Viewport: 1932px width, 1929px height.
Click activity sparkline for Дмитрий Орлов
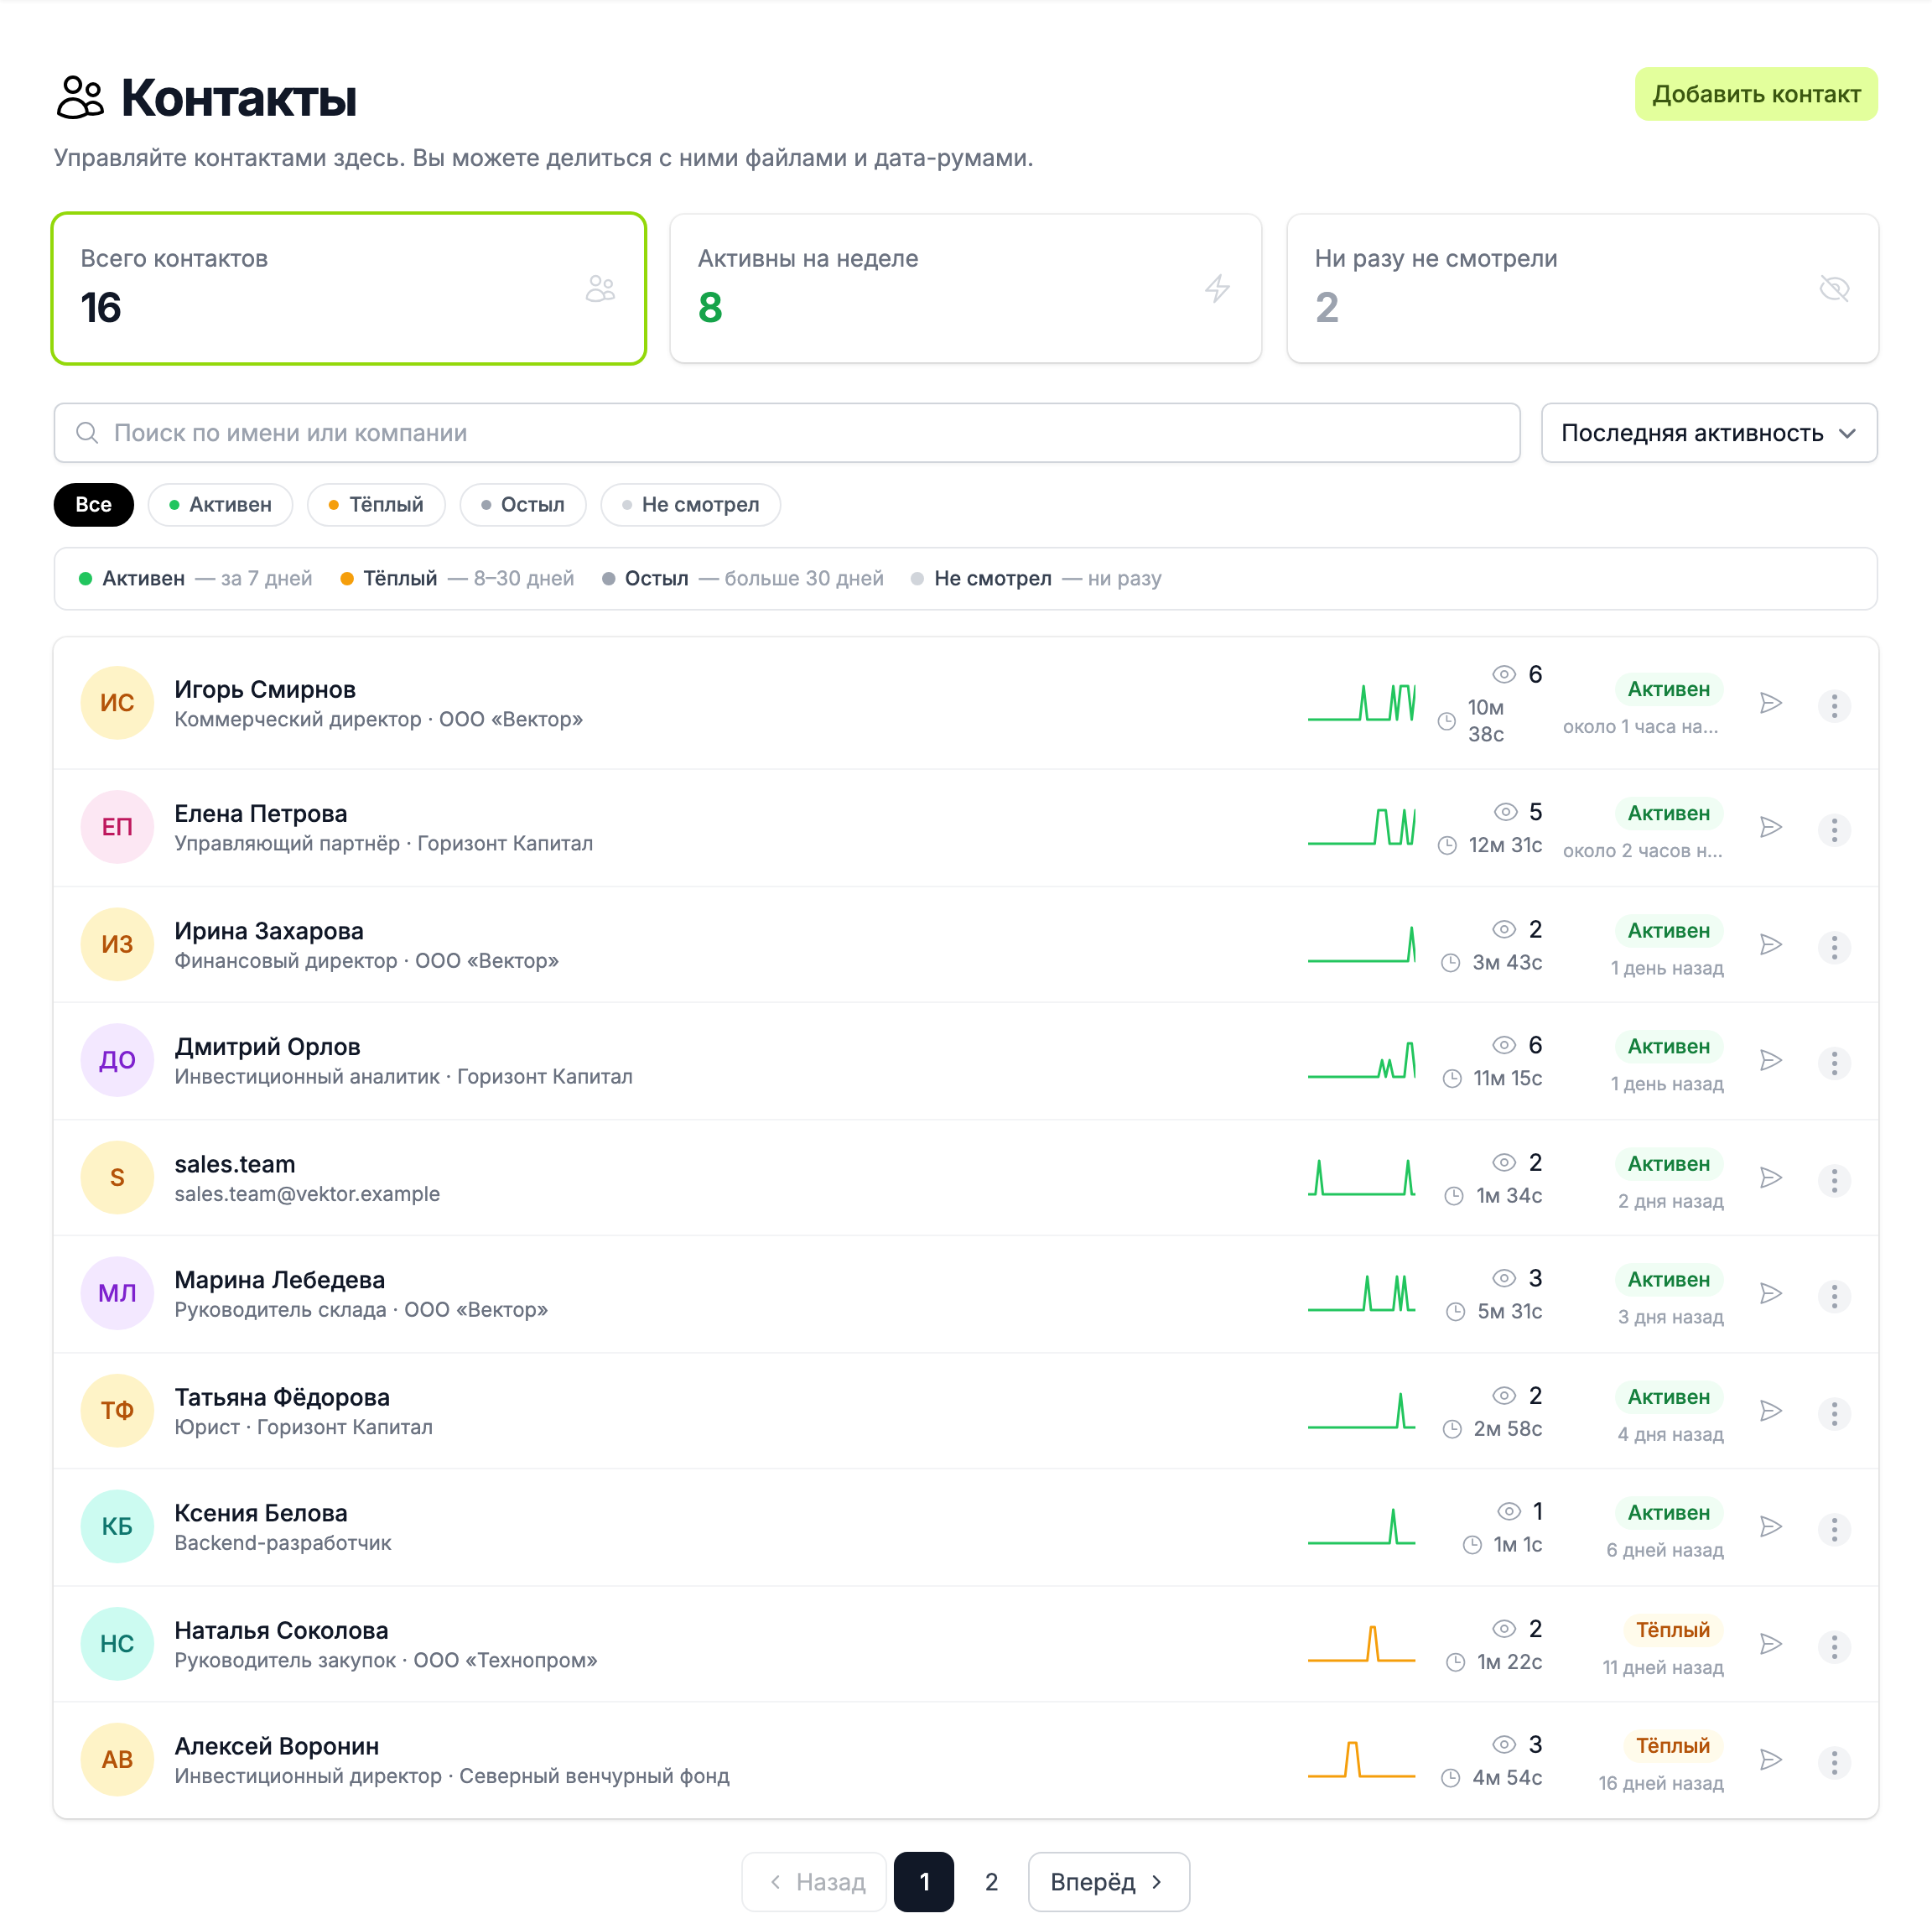coord(1361,1060)
